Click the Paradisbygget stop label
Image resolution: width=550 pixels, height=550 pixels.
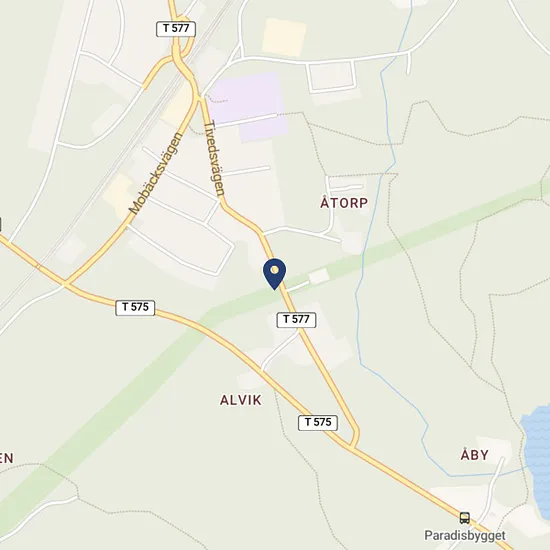pos(465,536)
